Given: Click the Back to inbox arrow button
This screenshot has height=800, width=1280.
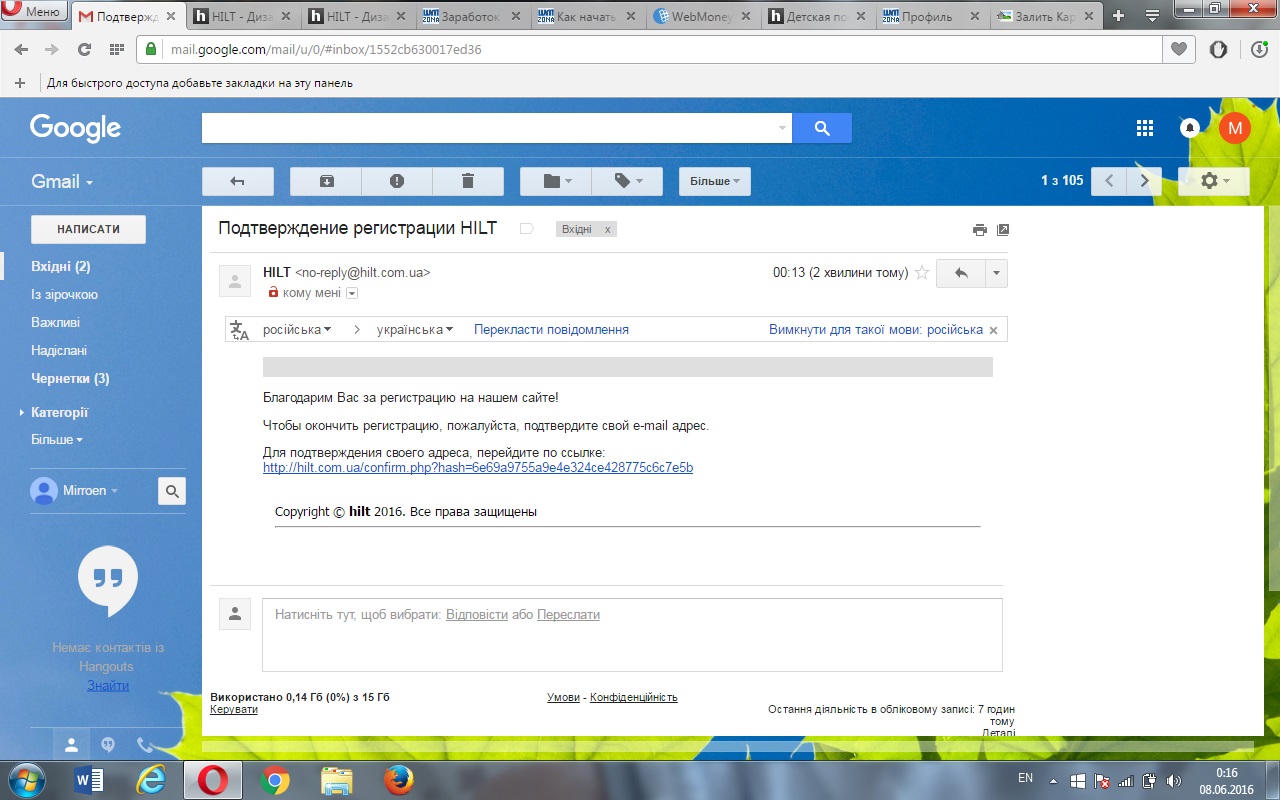Looking at the screenshot, I should pyautogui.click(x=238, y=181).
